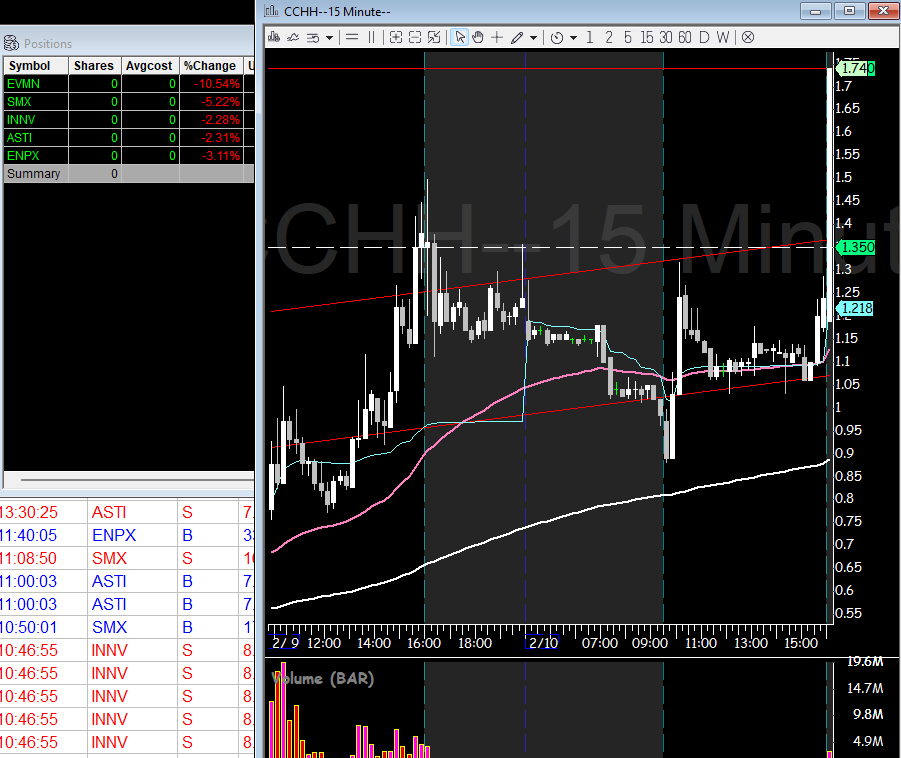Sort positions by Avgcost column header
901x758 pixels.
pyautogui.click(x=150, y=66)
